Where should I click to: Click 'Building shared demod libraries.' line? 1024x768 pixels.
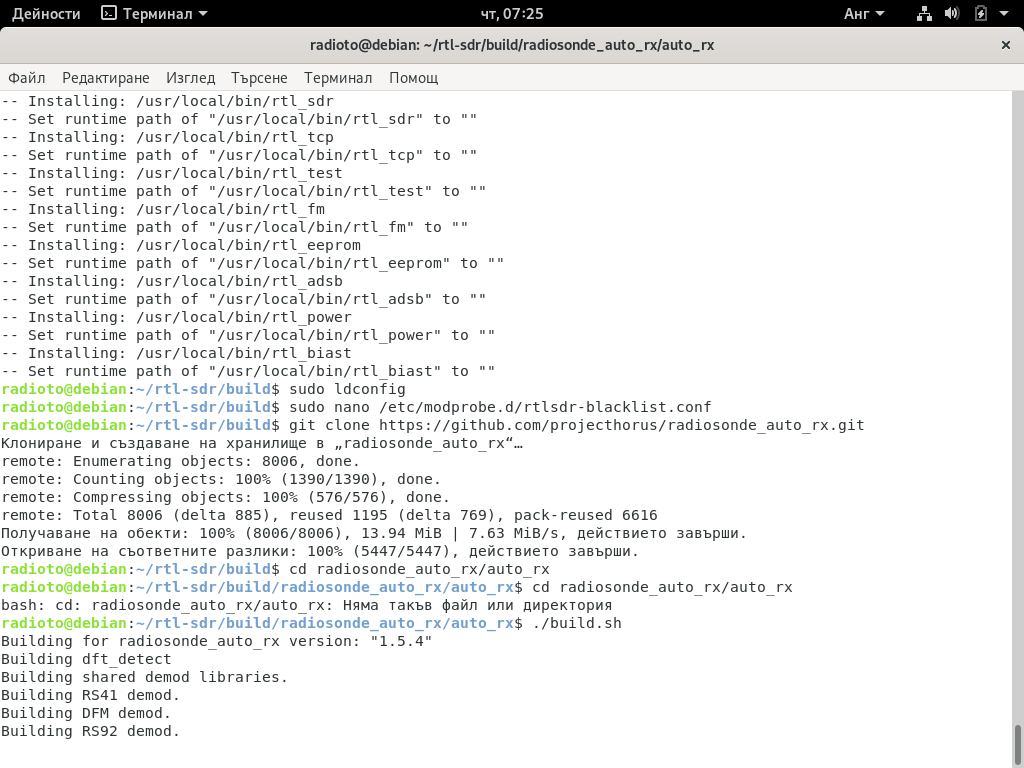pyautogui.click(x=144, y=677)
